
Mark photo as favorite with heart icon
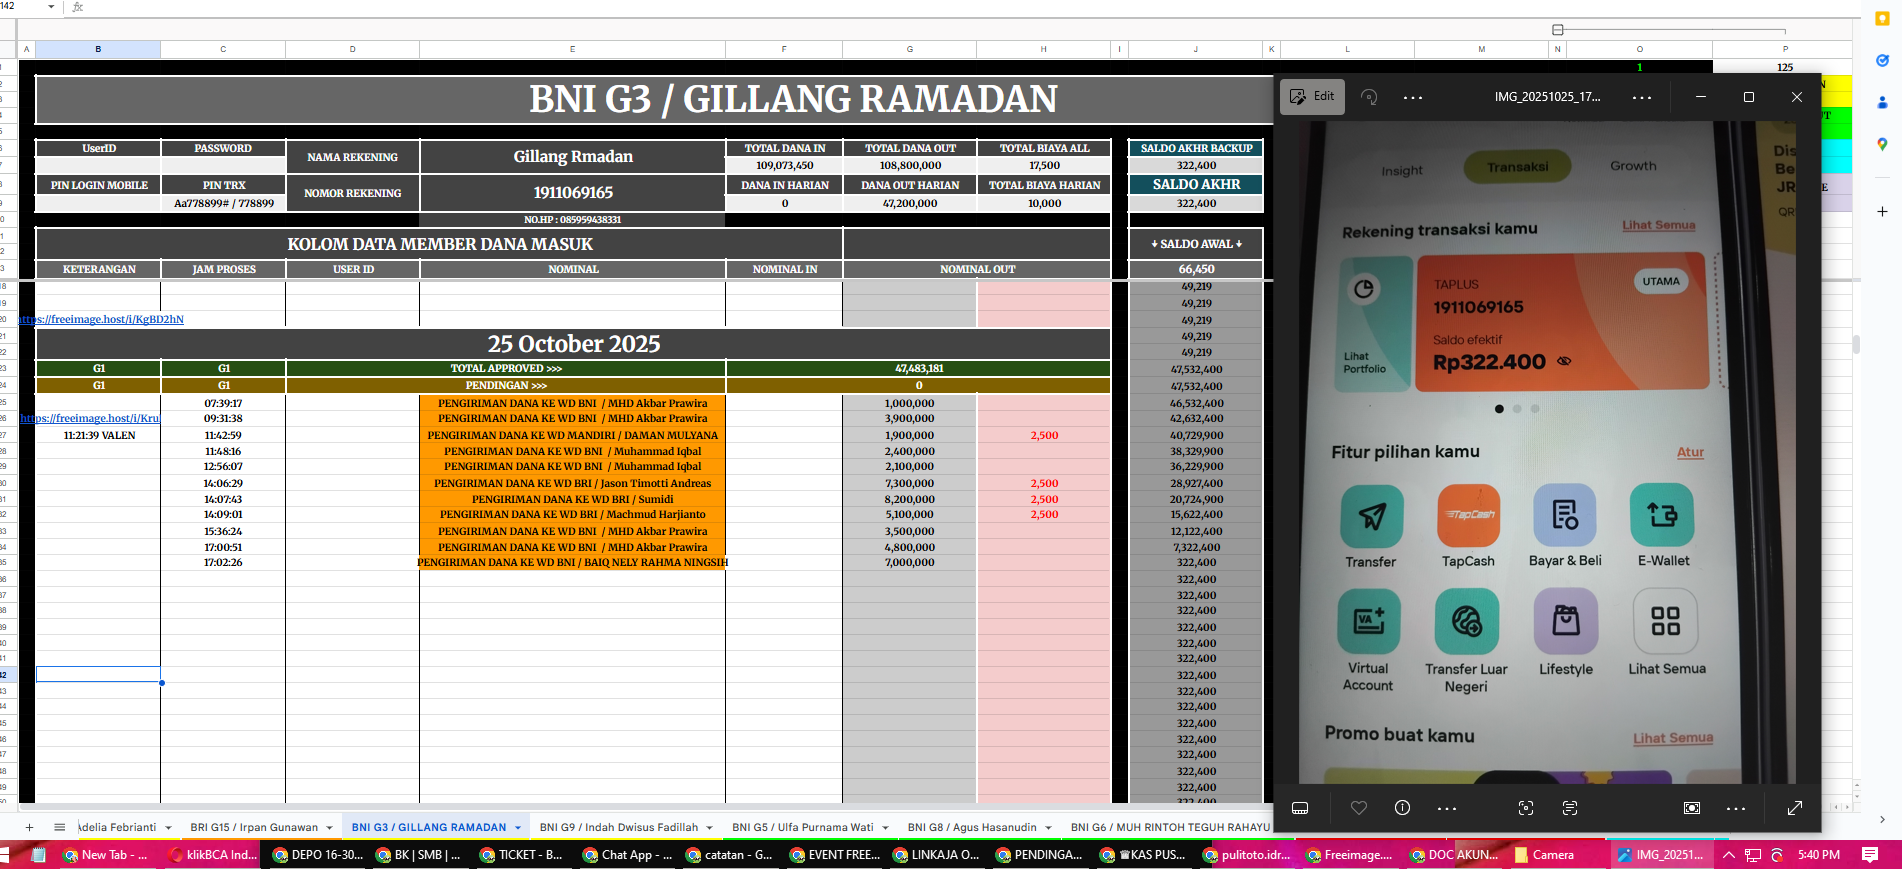(x=1359, y=808)
